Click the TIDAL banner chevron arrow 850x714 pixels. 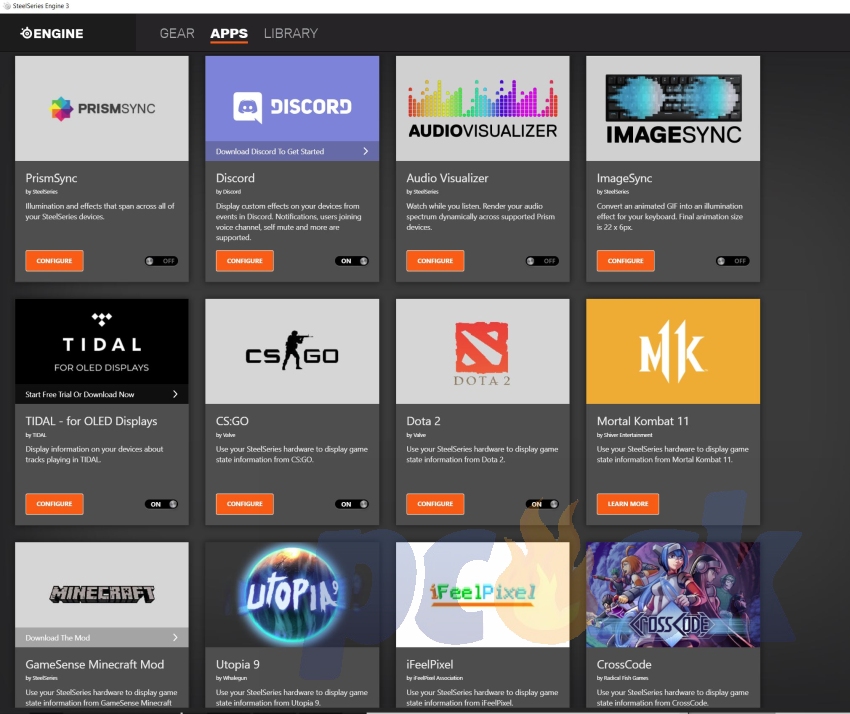click(175, 394)
